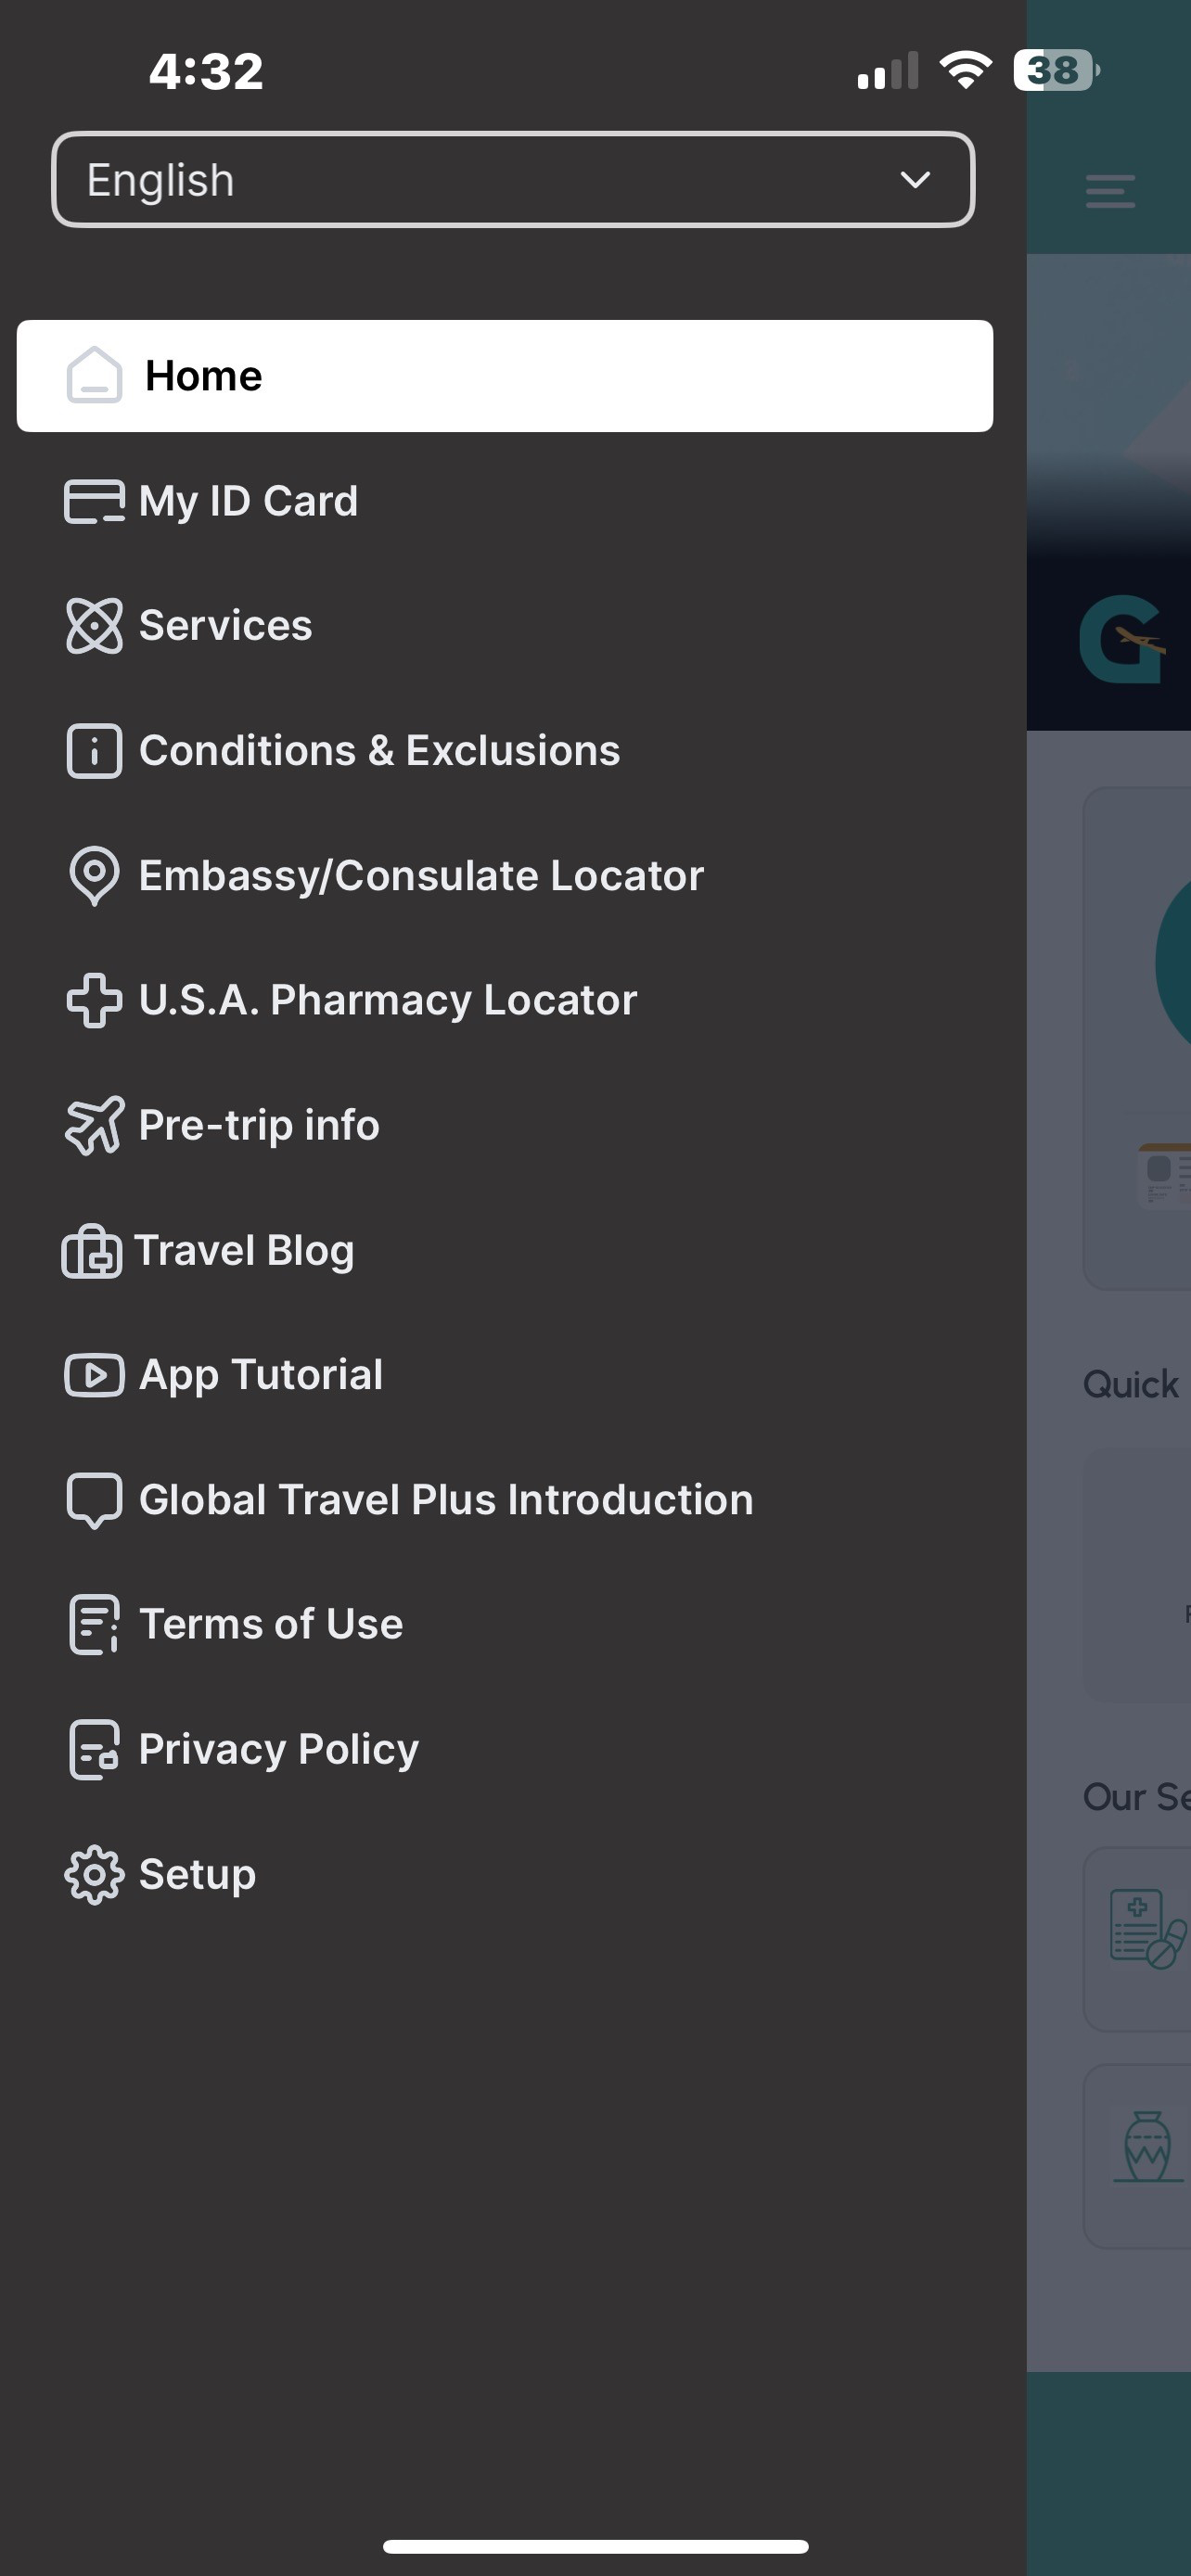Tap the hamburger menu icon to close drawer

pos(1110,191)
